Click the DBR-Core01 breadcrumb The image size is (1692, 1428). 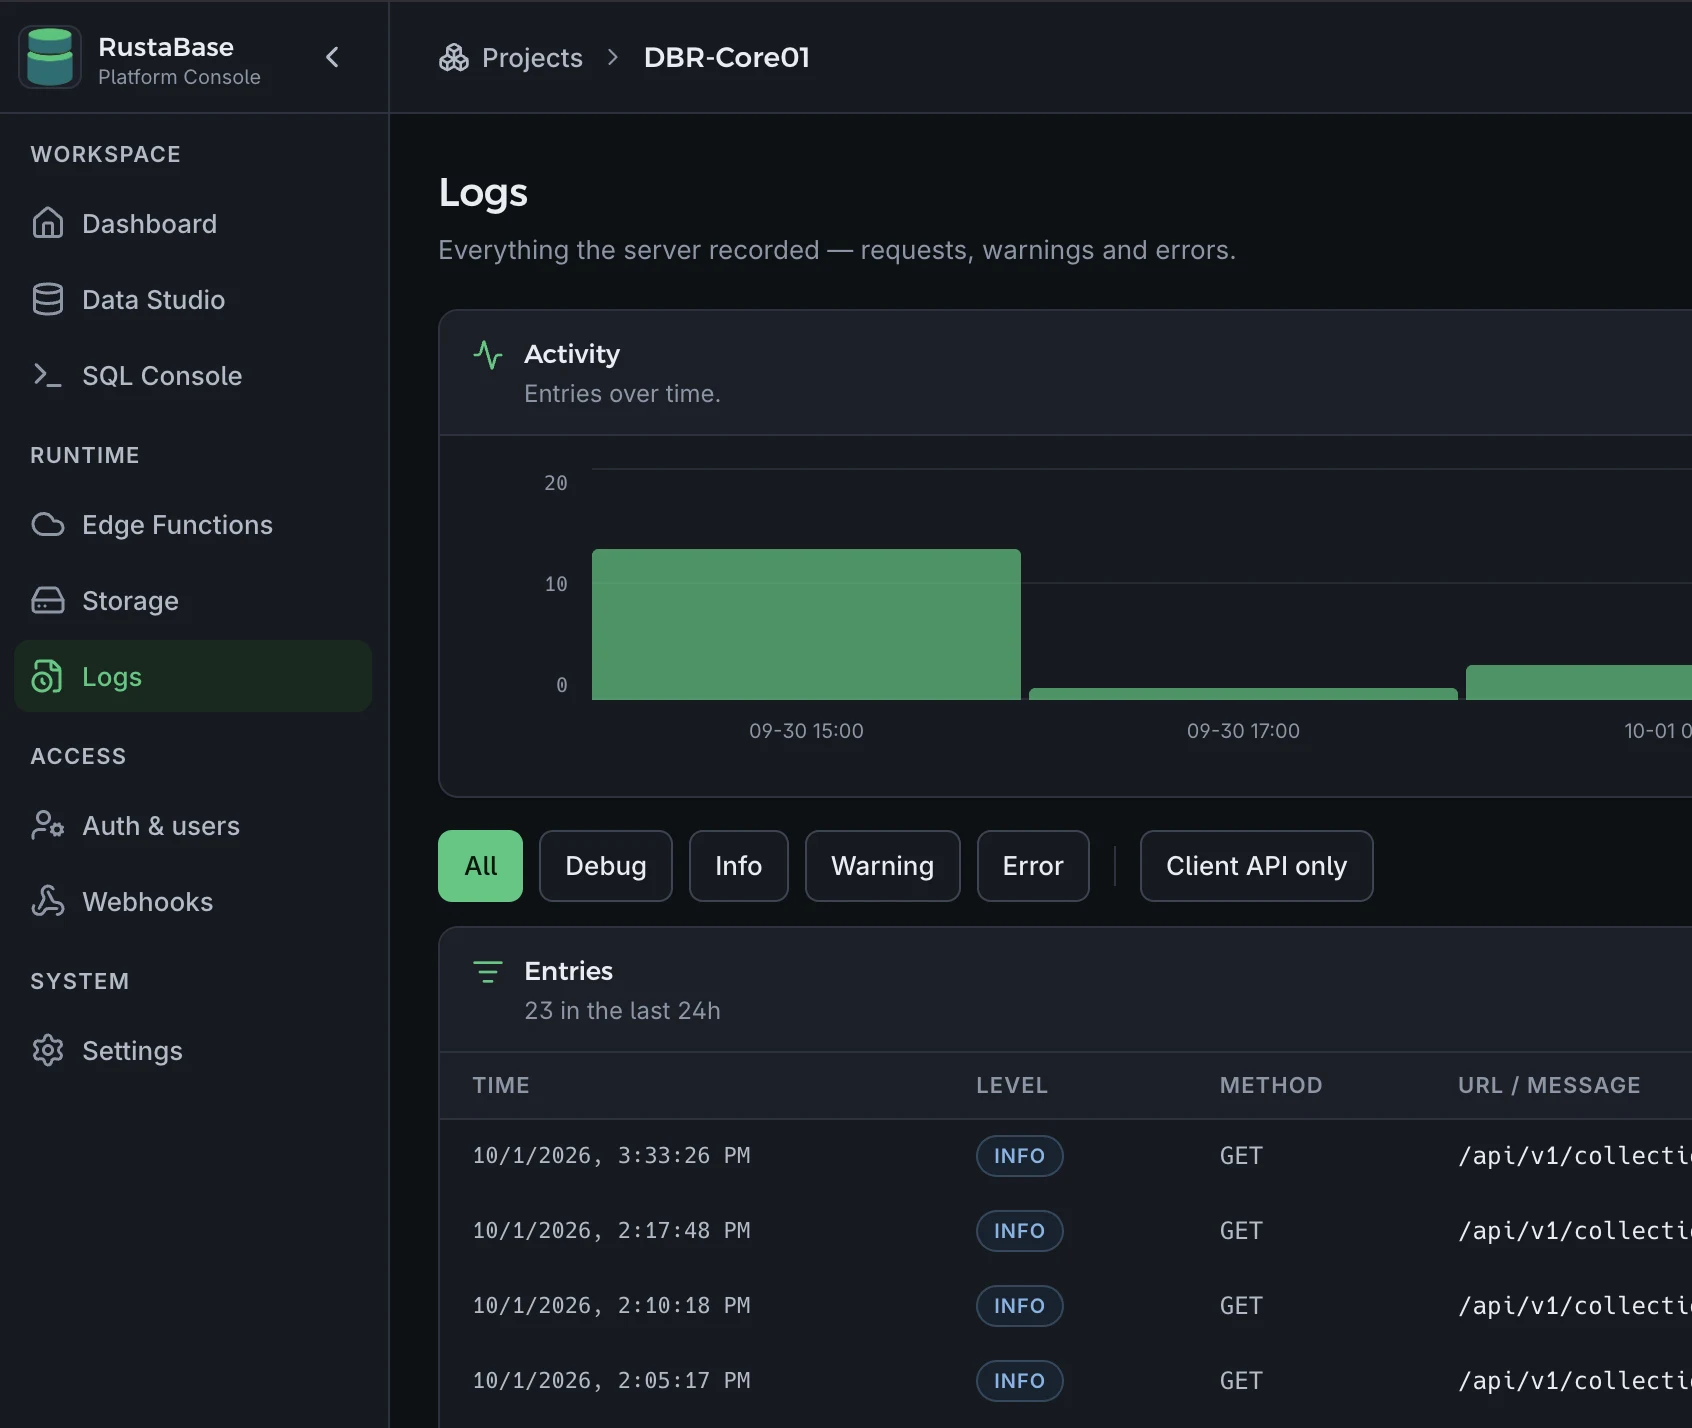coord(727,58)
